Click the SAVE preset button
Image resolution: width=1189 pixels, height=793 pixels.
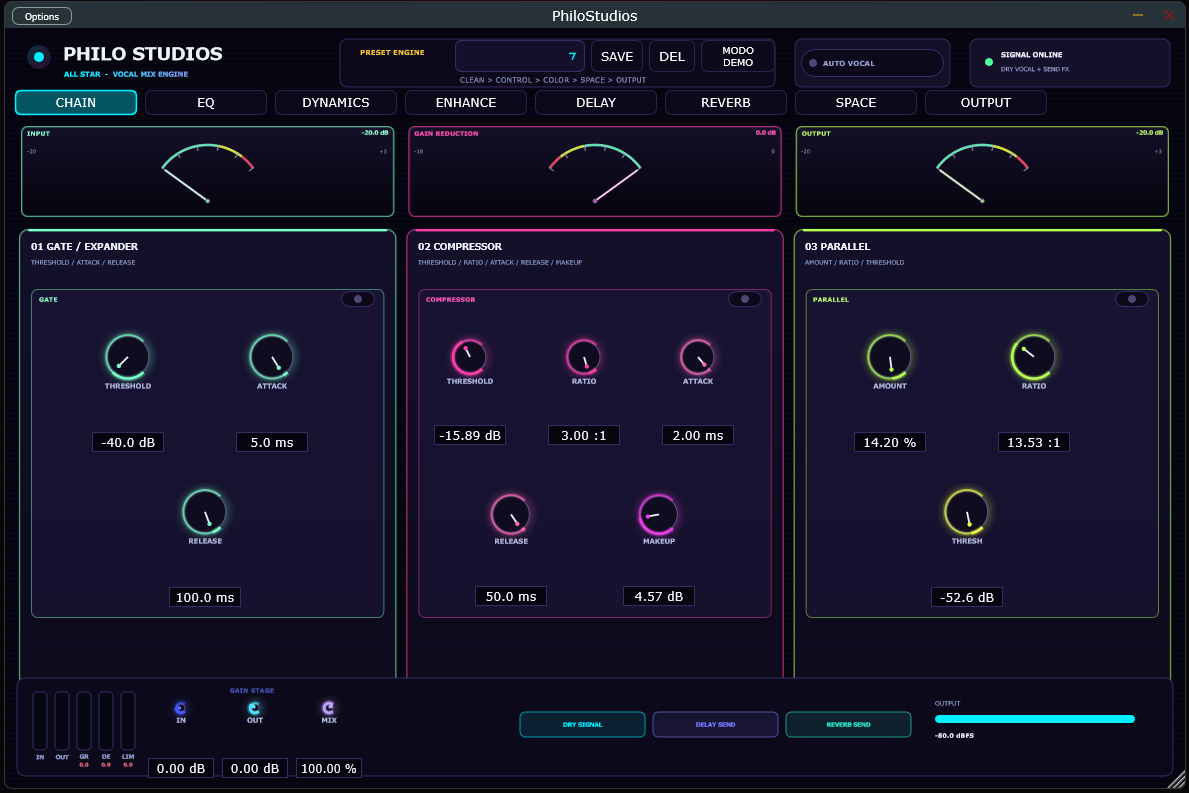(x=616, y=56)
